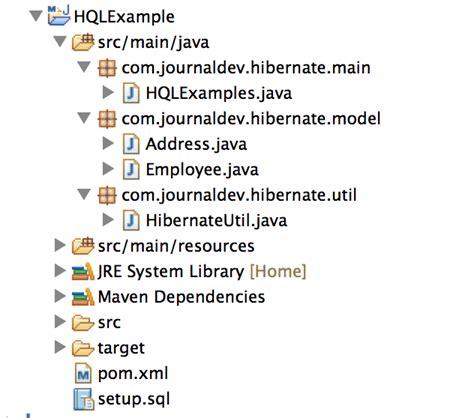Collapse the com.journaldev.hibernate.model package
This screenshot has height=418, width=474.
(x=84, y=118)
